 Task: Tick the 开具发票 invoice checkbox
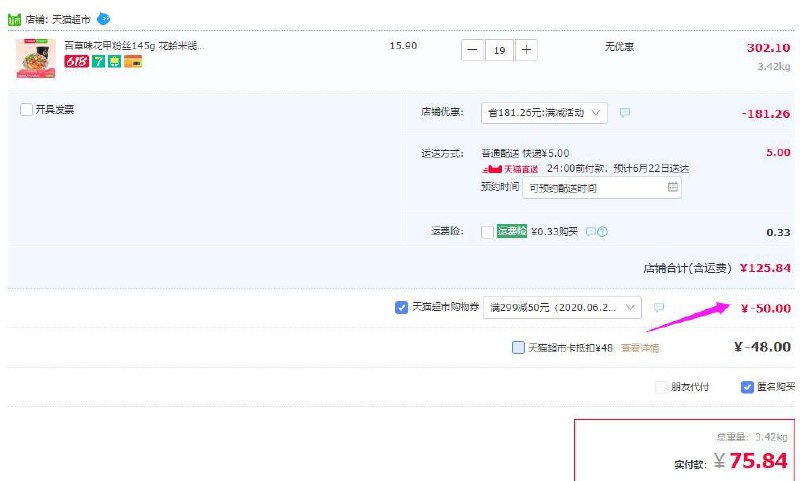point(27,110)
